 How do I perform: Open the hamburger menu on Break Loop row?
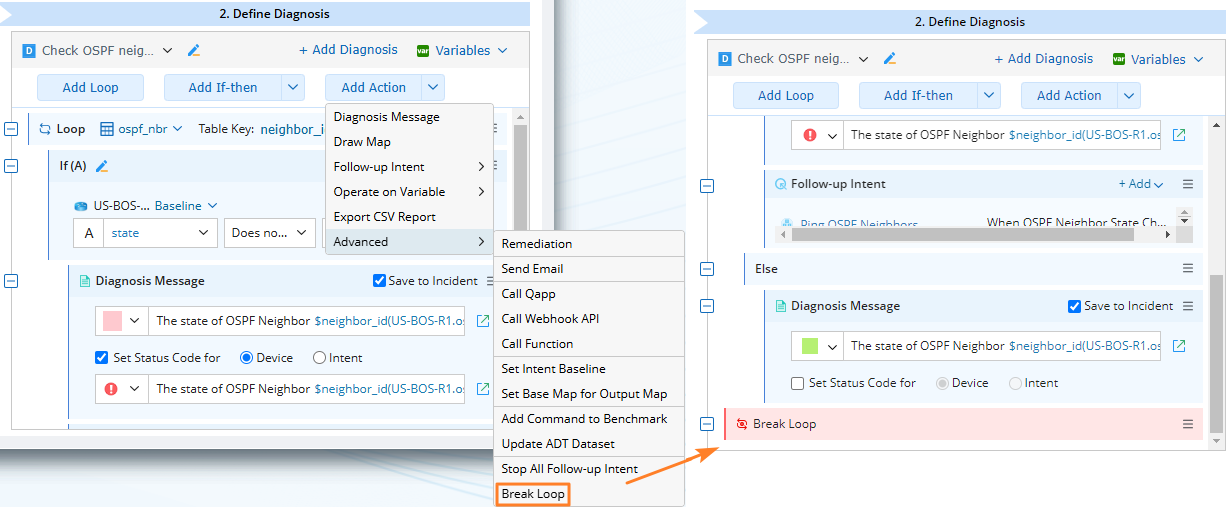click(x=1188, y=424)
